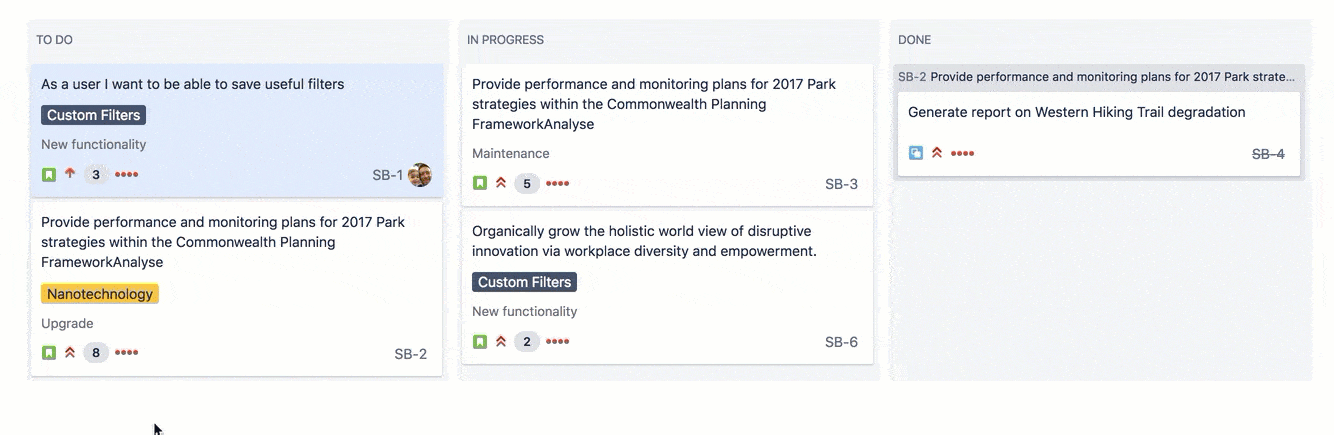Click the highest priority icon on SB-3
Screen dimensions: 1334x435
click(501, 183)
